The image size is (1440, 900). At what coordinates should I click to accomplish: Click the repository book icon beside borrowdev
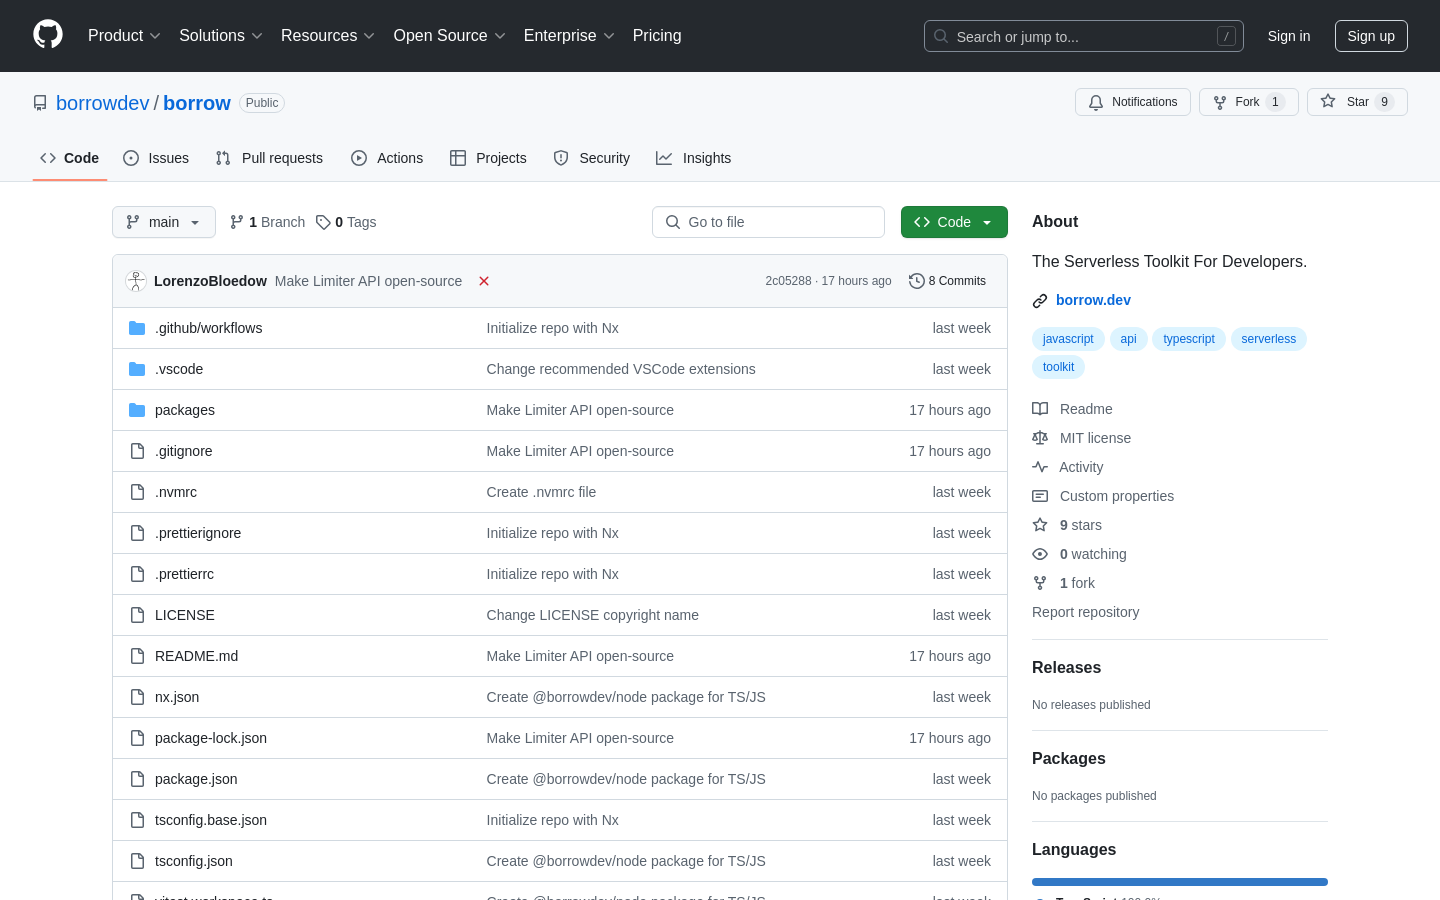click(x=40, y=103)
